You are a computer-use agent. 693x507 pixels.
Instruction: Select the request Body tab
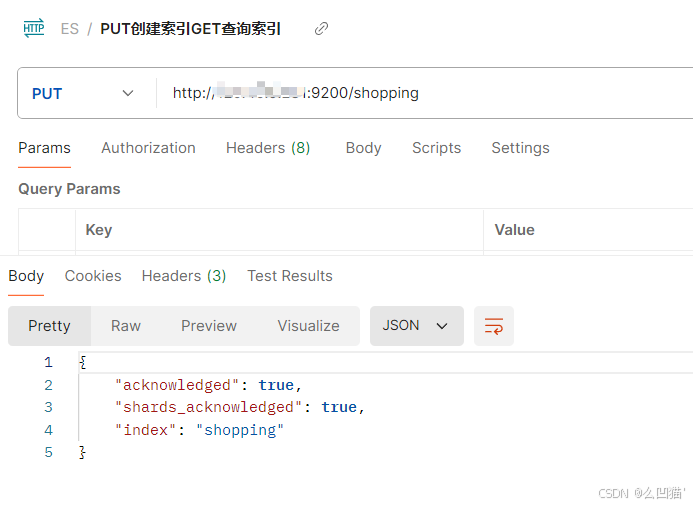(x=363, y=148)
